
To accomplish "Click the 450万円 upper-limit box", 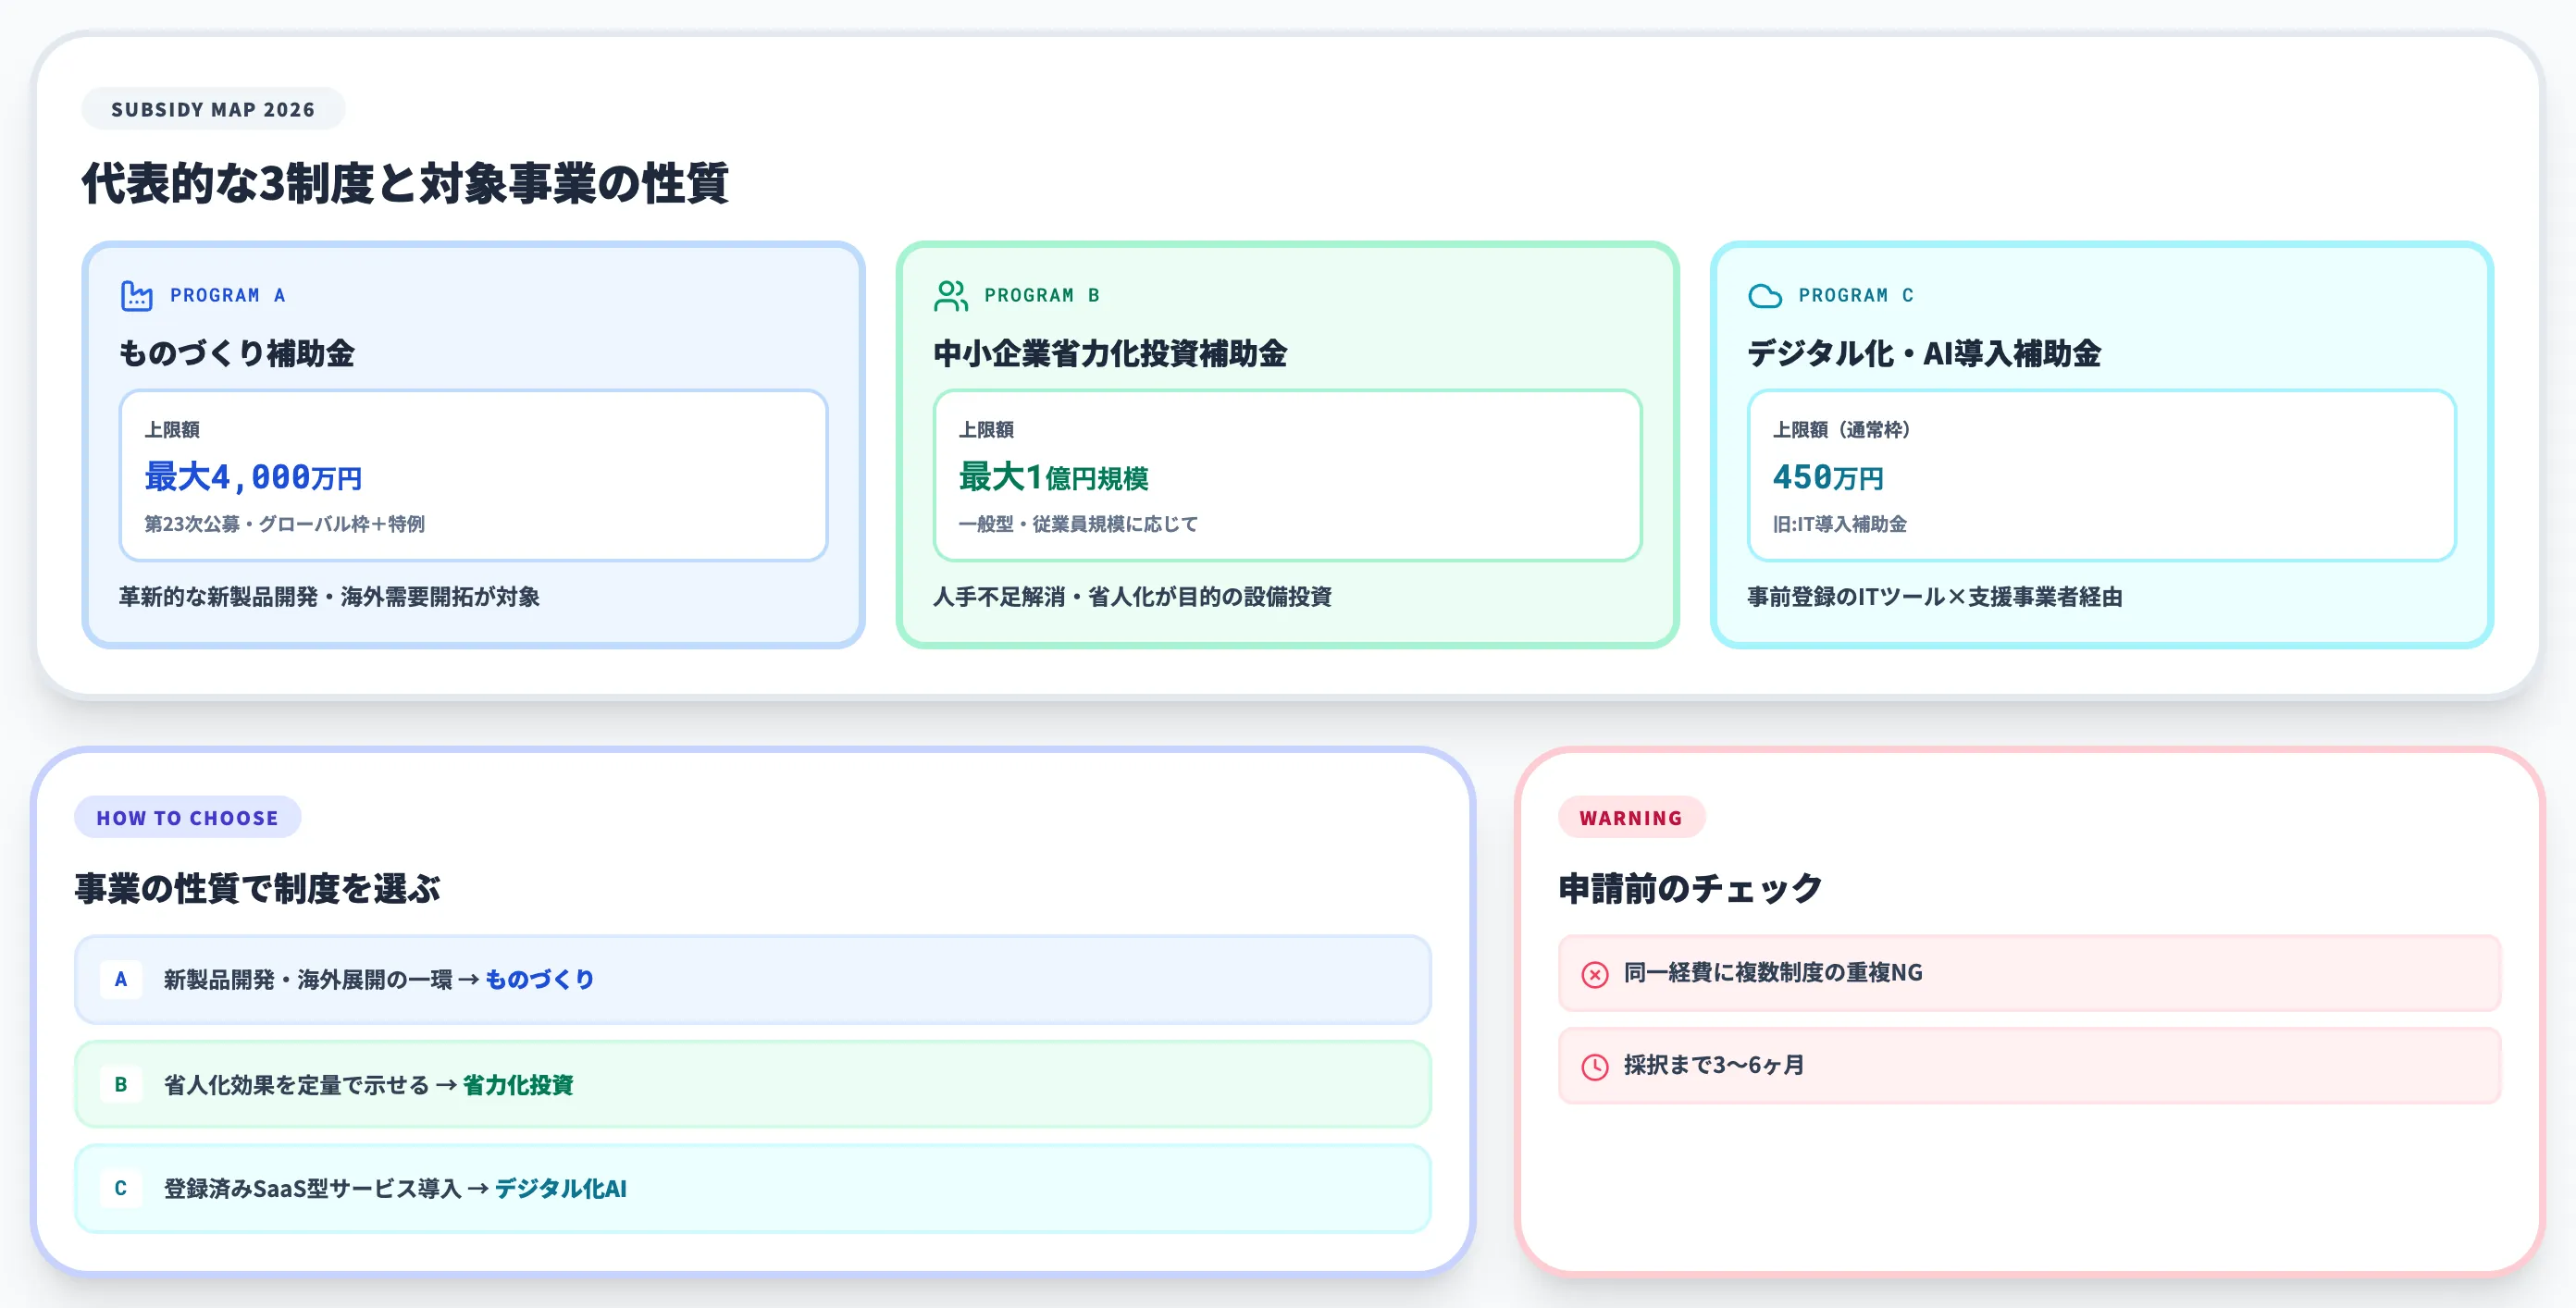I will [2102, 478].
